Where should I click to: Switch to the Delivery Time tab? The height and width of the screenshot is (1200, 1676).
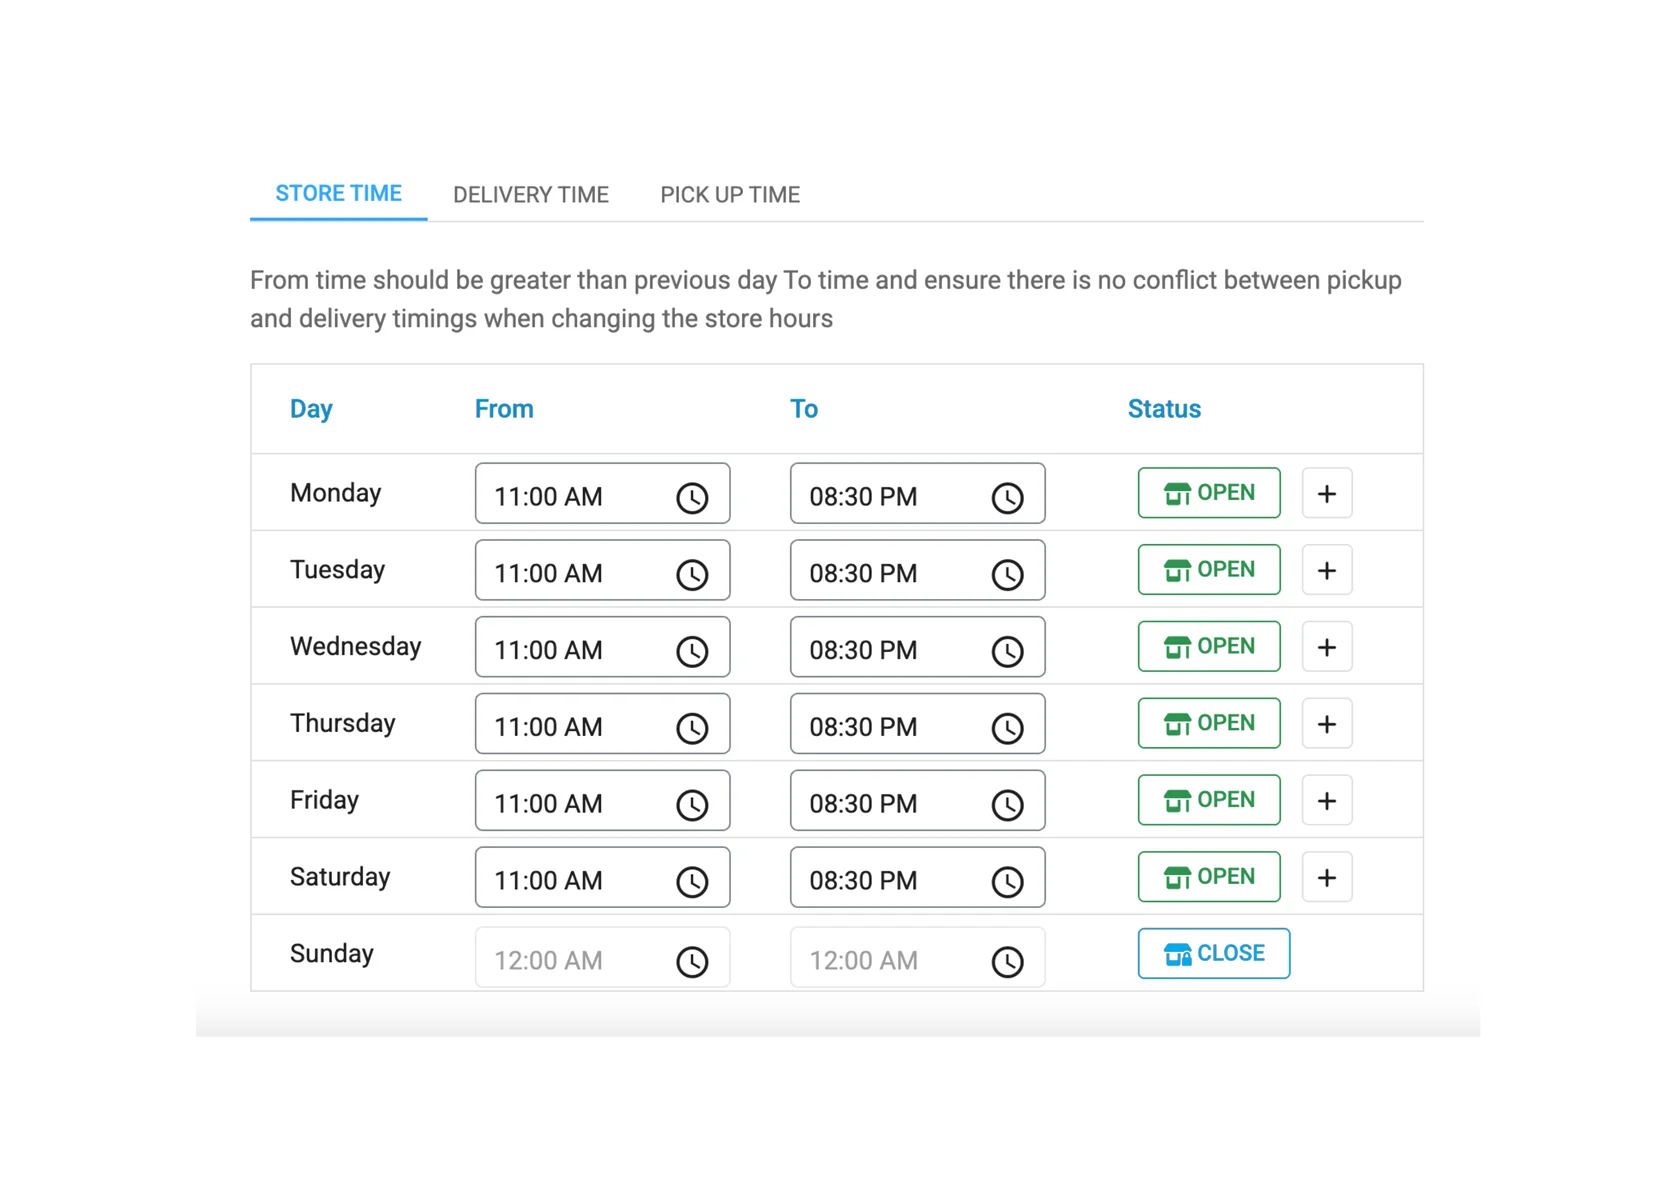click(x=530, y=195)
